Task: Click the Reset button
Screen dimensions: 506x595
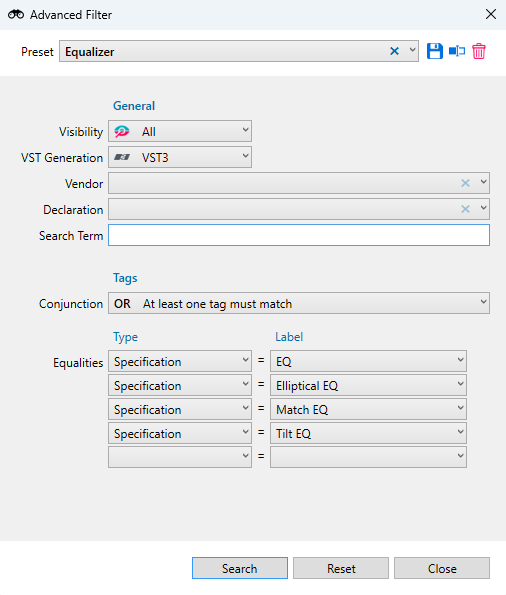Action: (341, 568)
